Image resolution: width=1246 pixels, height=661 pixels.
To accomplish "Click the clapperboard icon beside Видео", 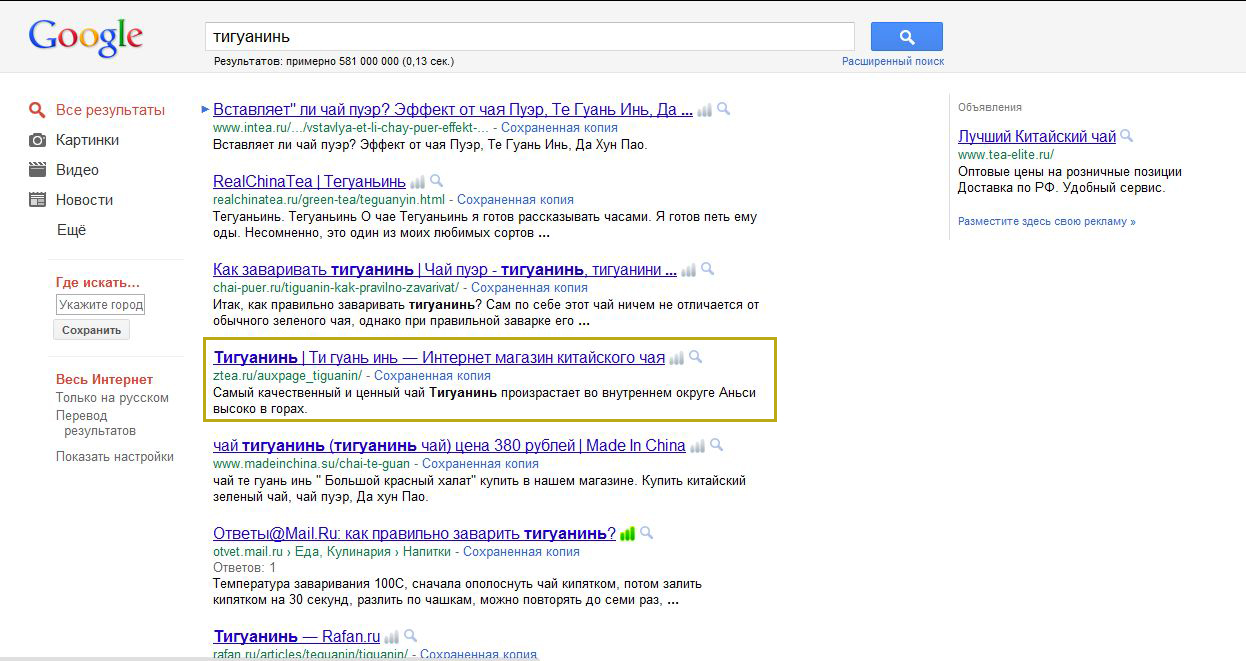I will [x=37, y=170].
